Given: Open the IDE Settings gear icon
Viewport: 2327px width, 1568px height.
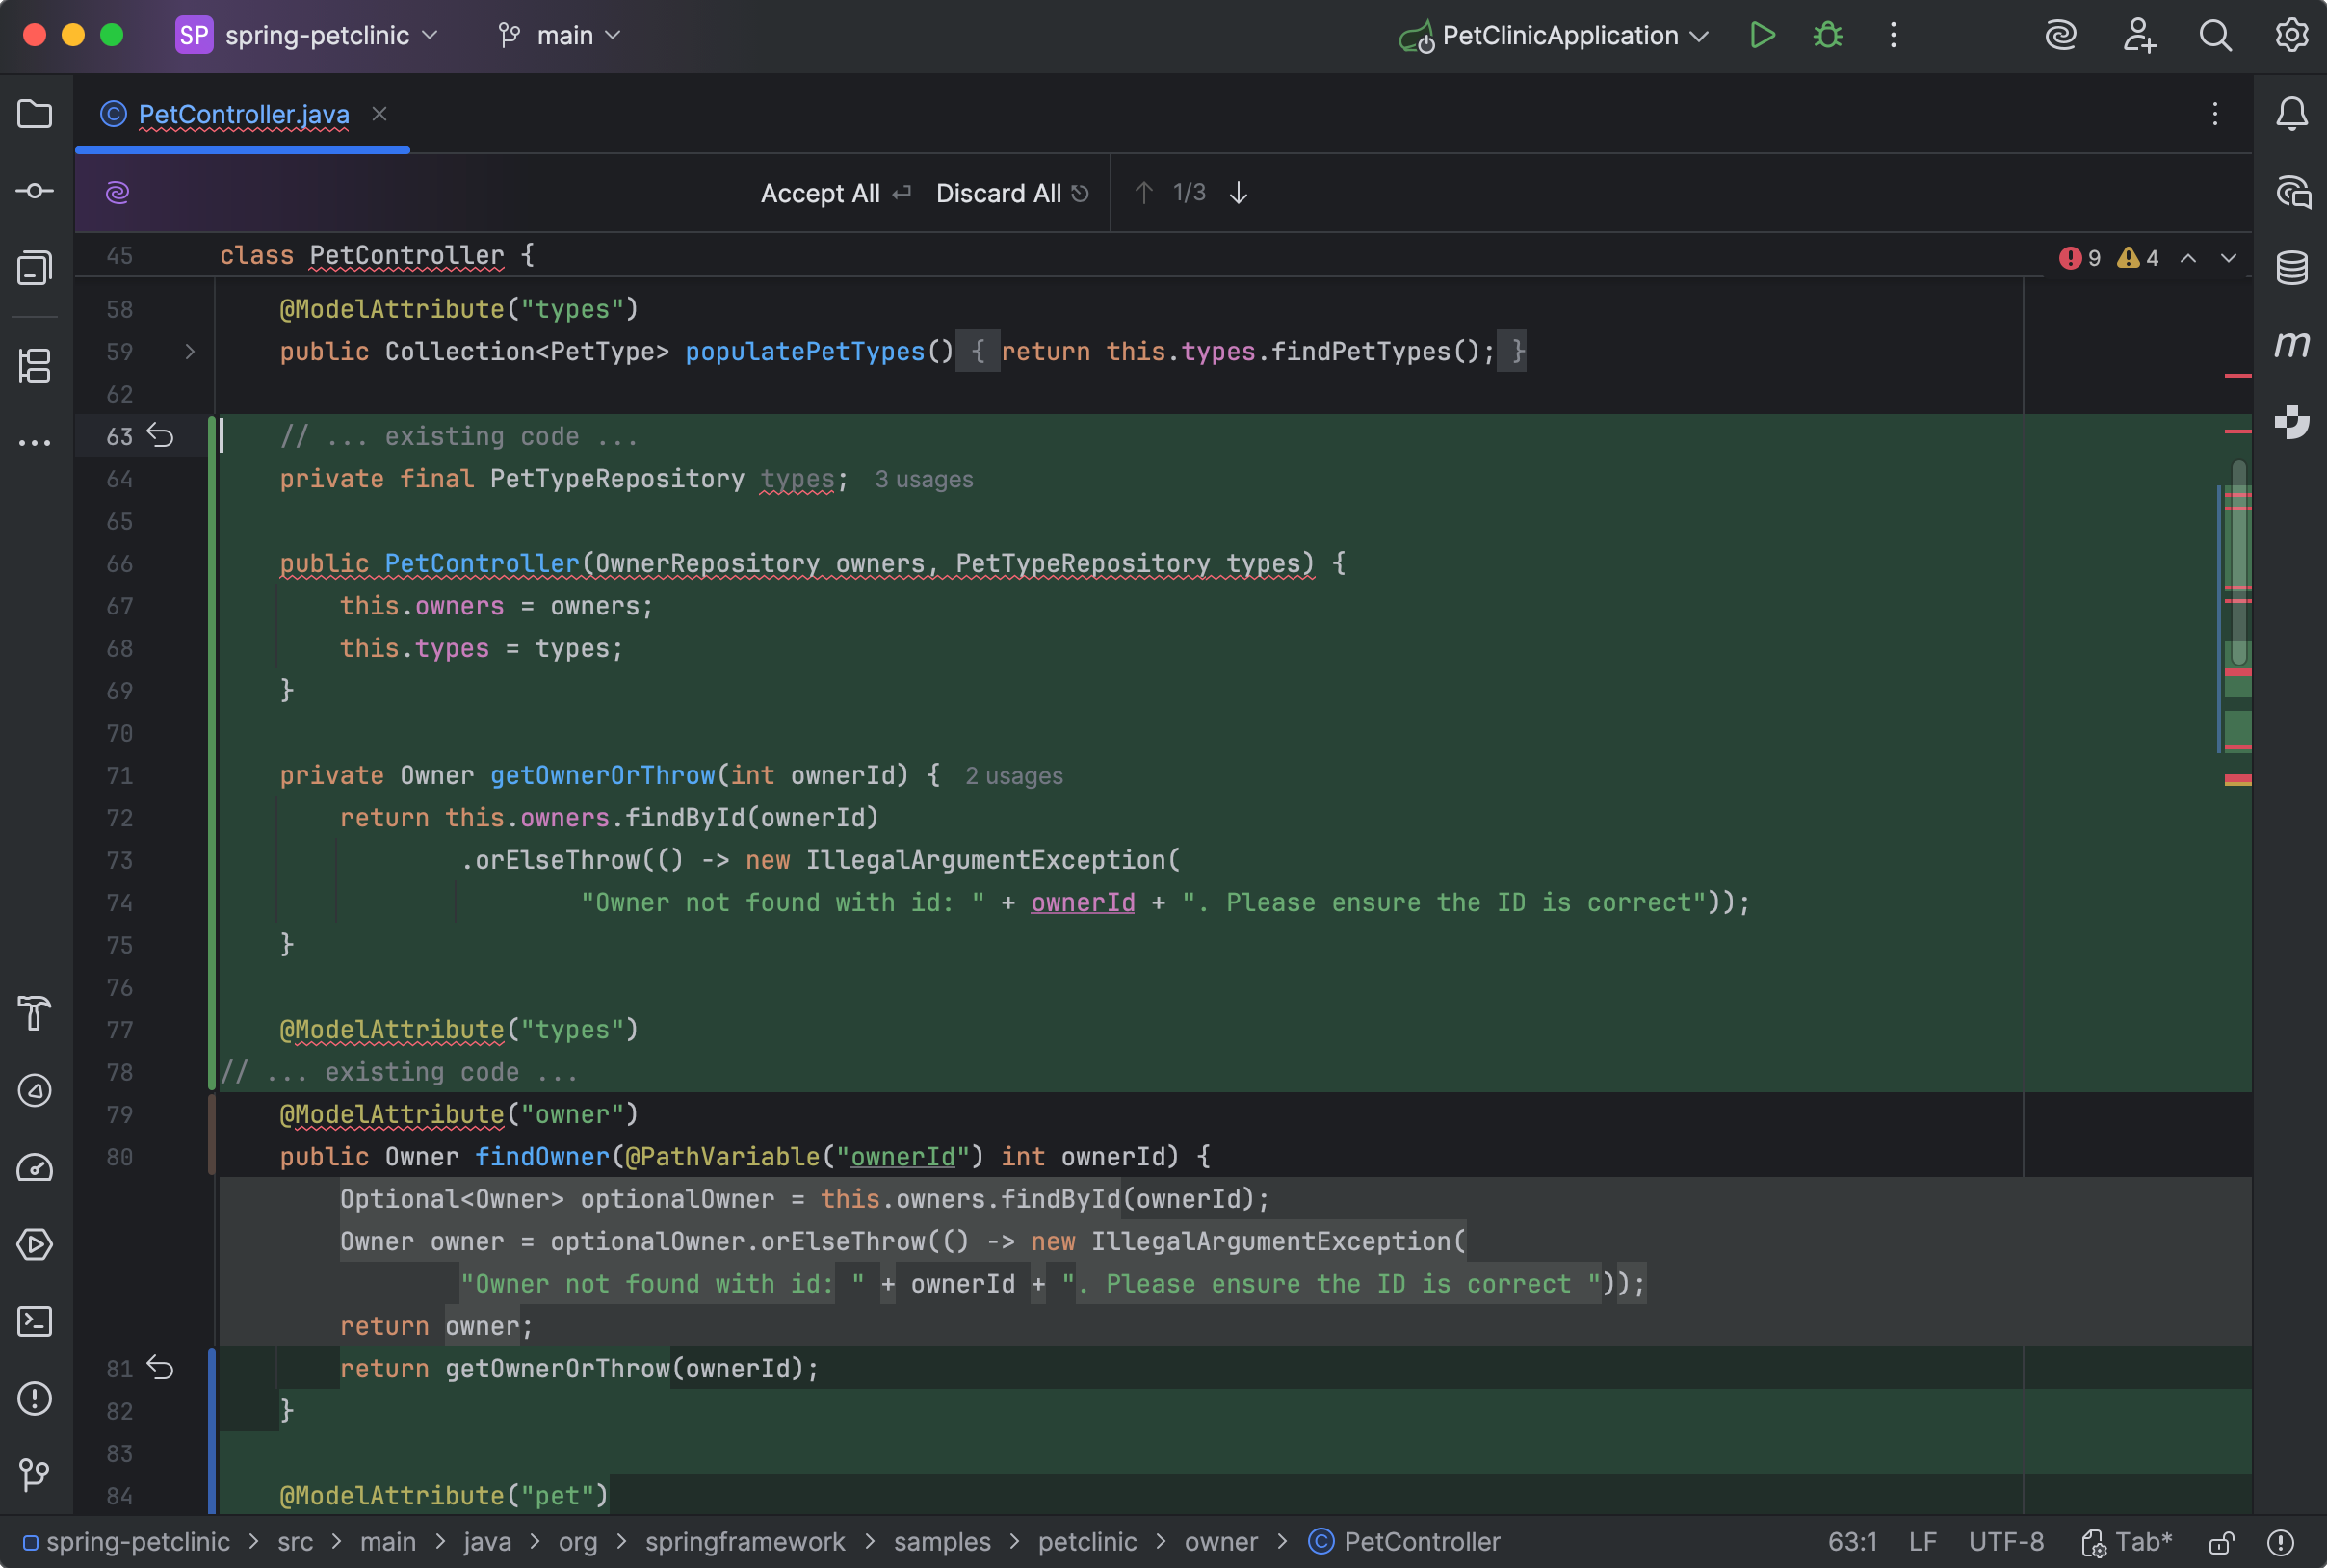Looking at the screenshot, I should 2290,35.
